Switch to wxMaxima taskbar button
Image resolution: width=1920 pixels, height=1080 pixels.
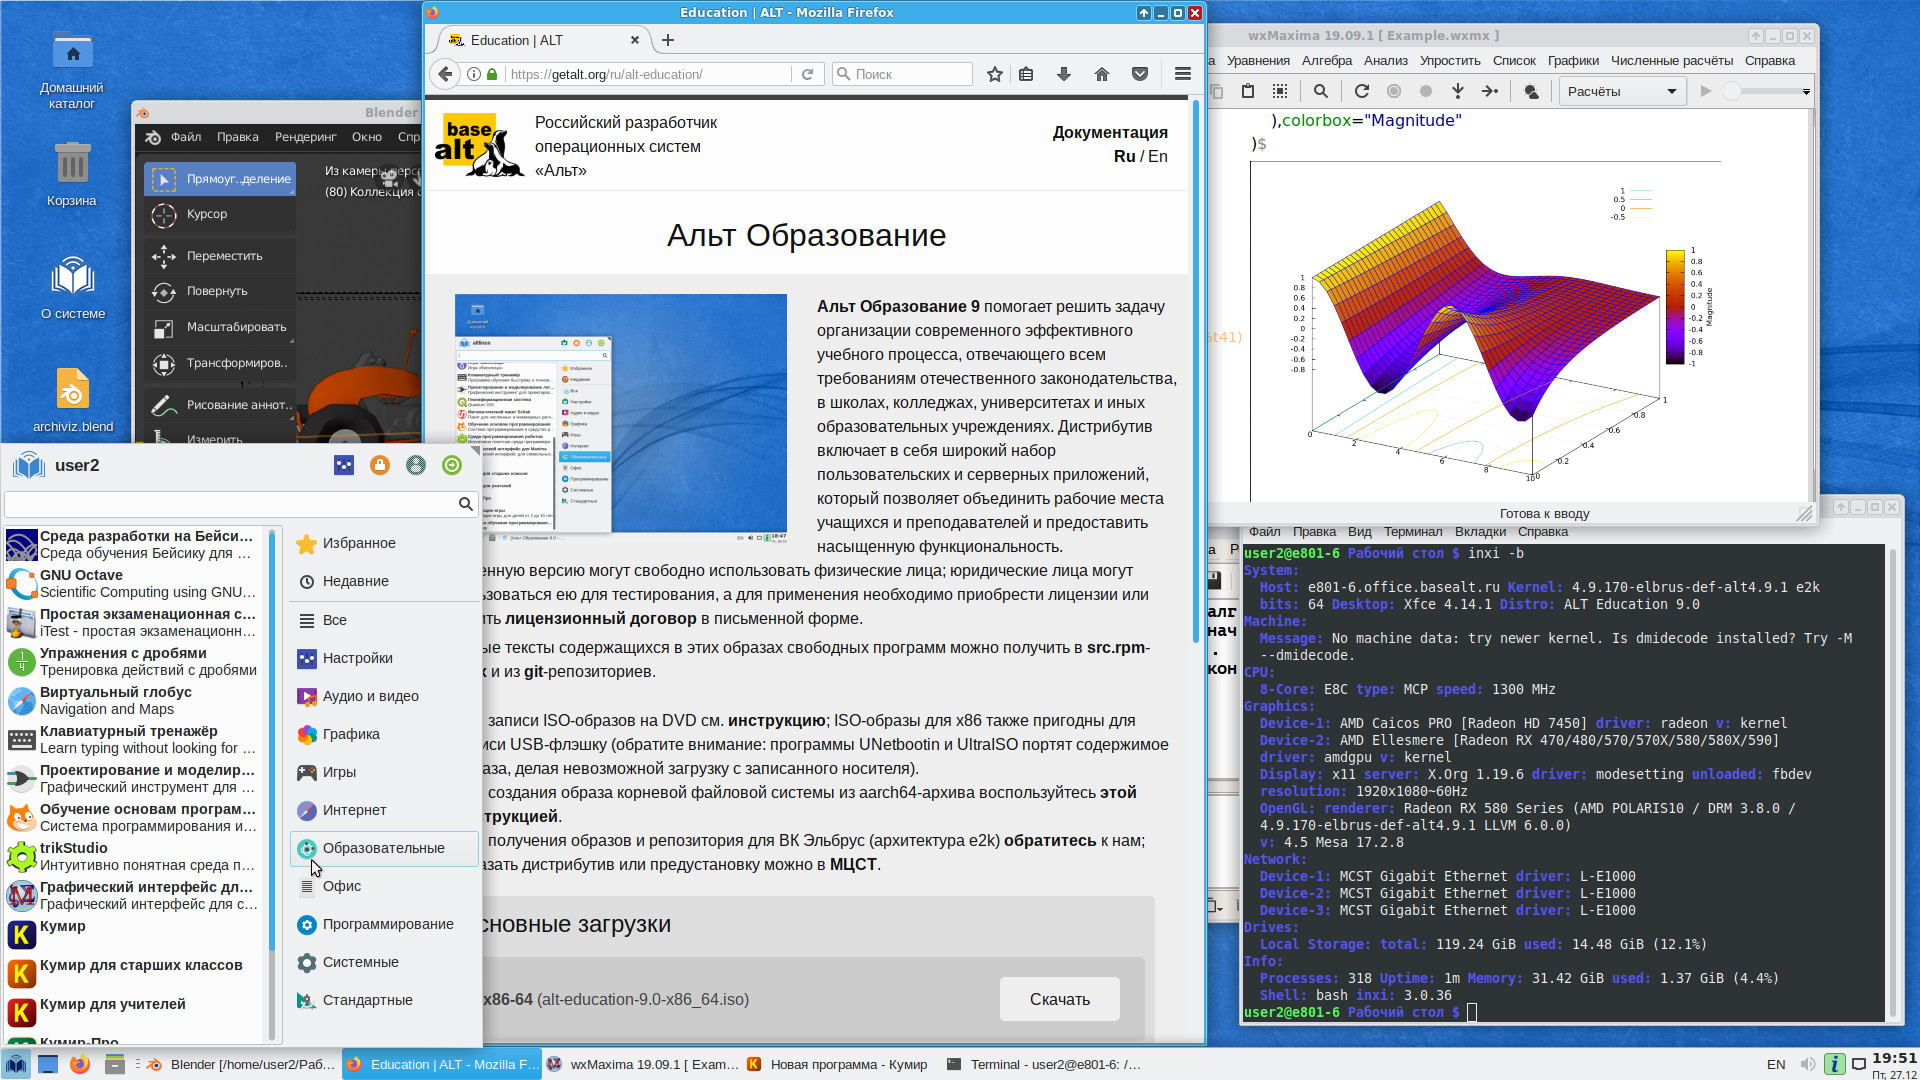[643, 1064]
